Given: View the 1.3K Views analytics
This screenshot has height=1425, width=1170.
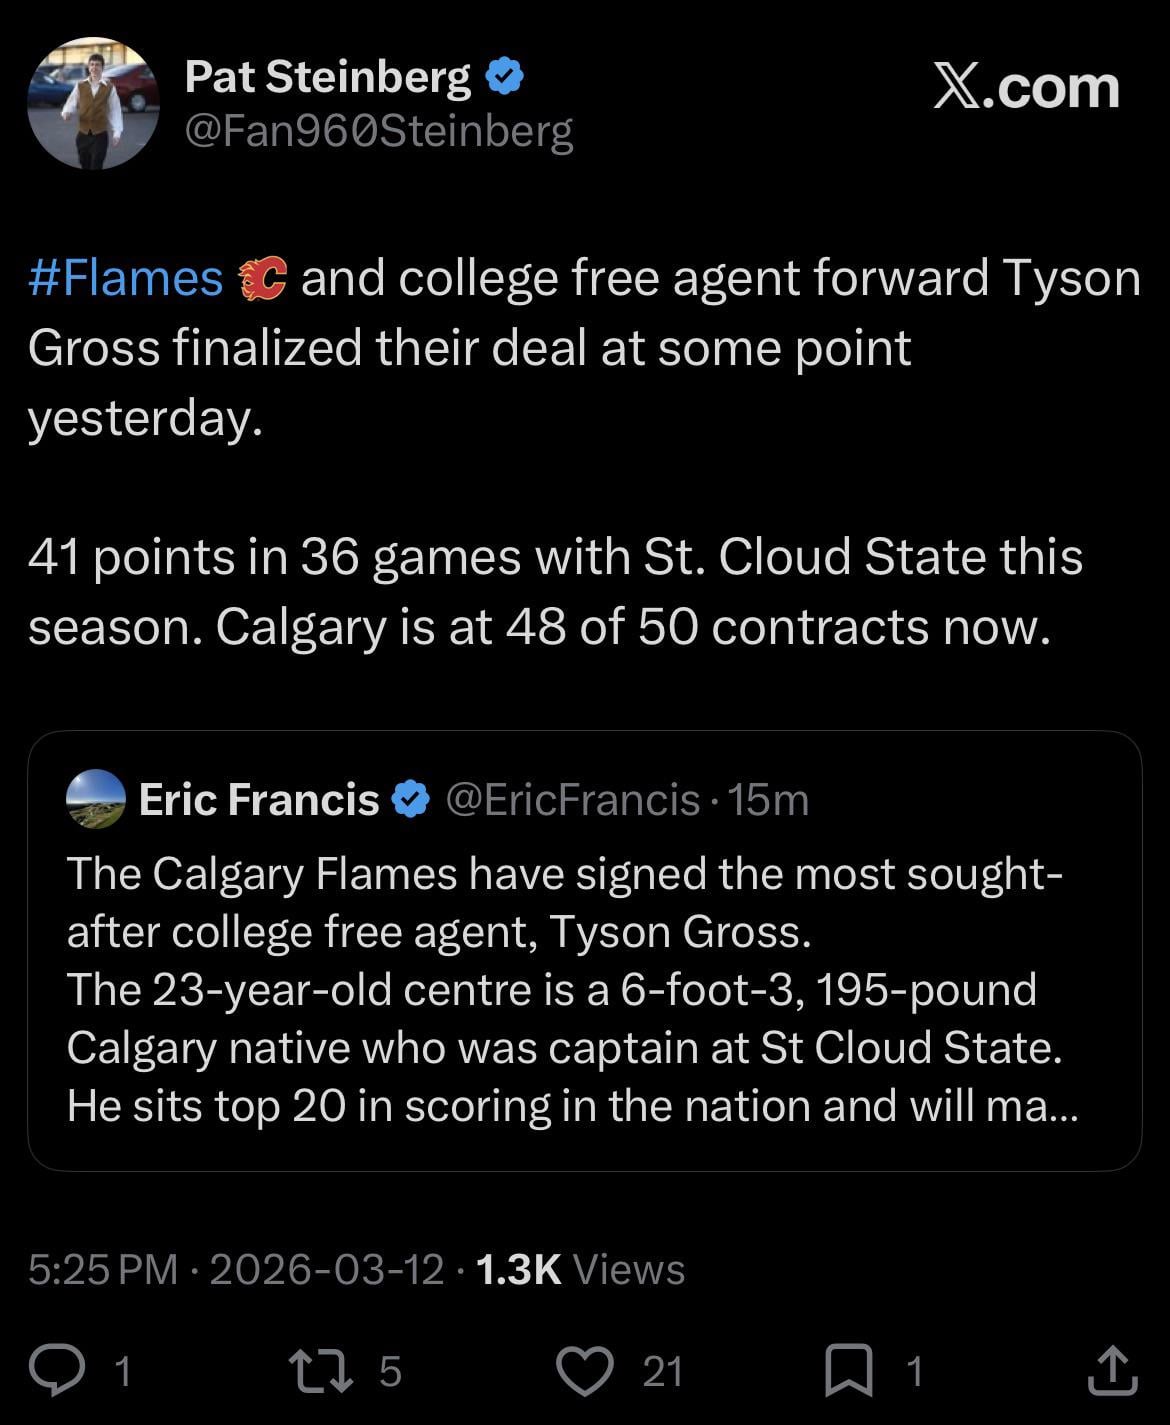Looking at the screenshot, I should click(x=580, y=1269).
